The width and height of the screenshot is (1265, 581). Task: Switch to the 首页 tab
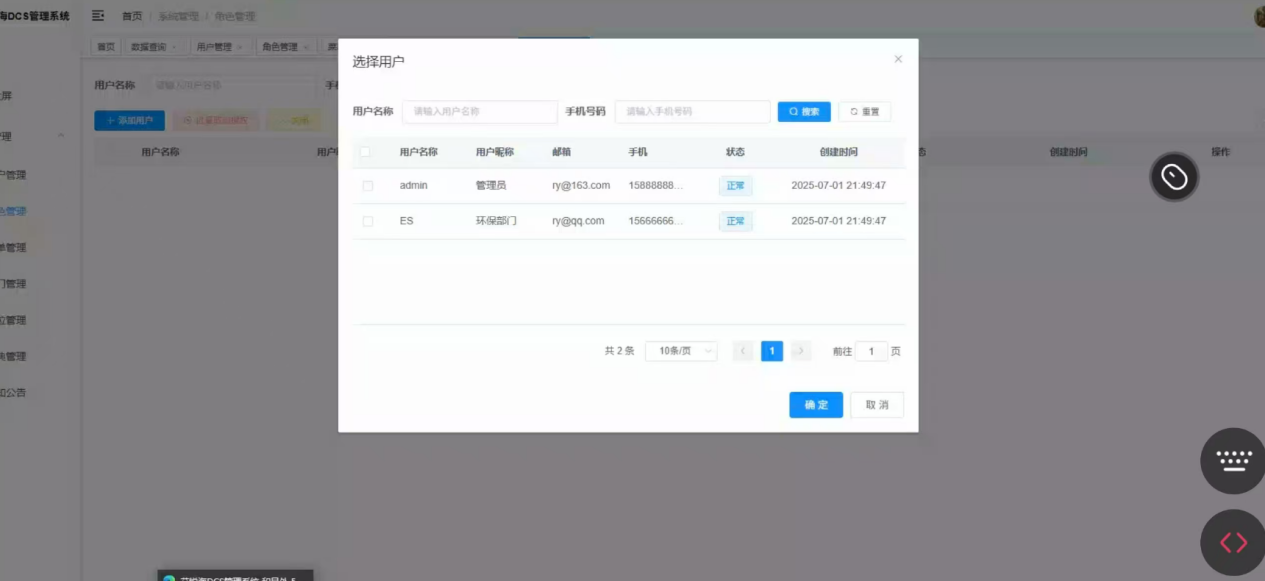click(x=106, y=47)
